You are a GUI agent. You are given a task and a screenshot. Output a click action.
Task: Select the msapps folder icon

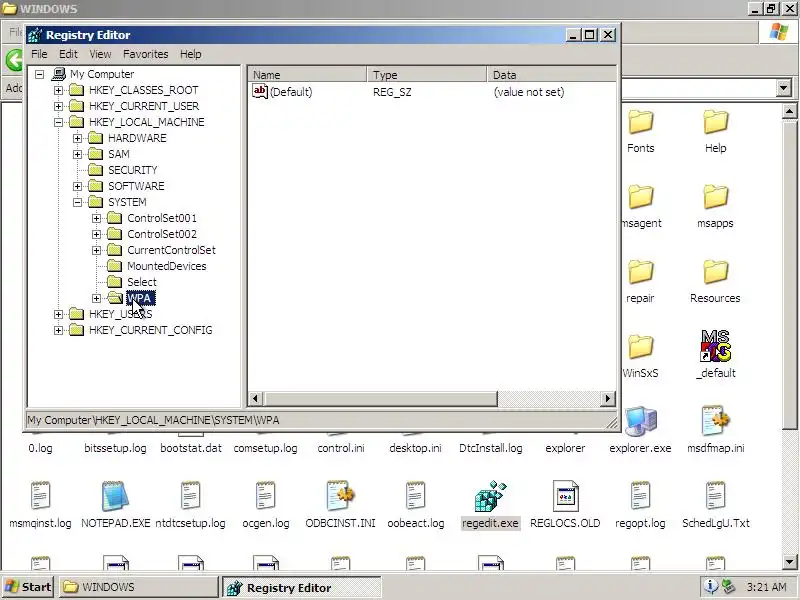715,197
